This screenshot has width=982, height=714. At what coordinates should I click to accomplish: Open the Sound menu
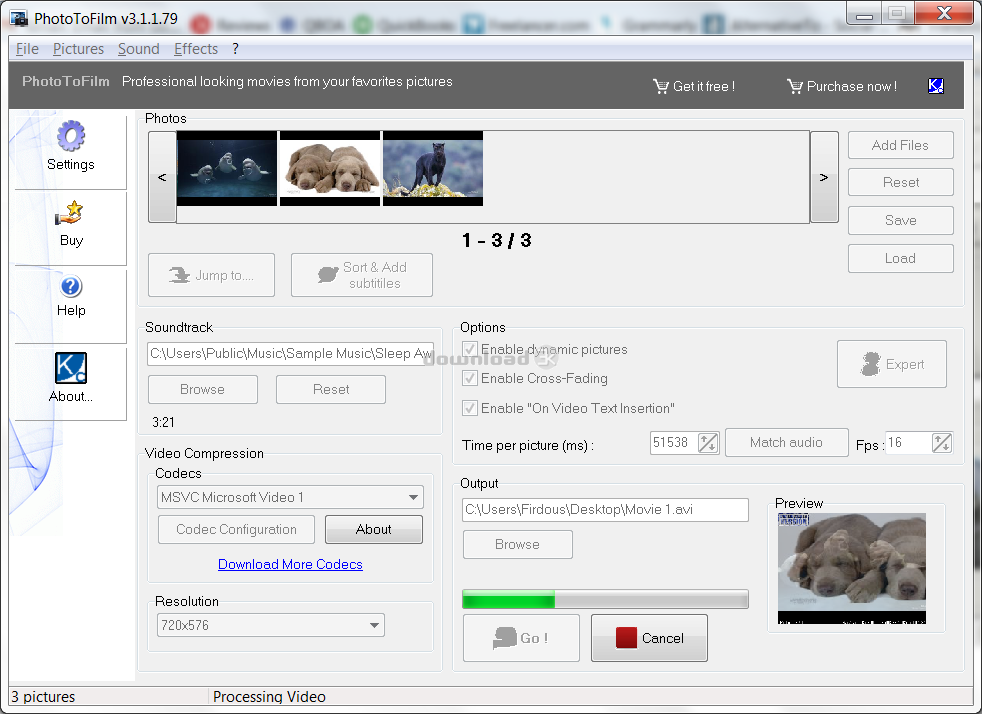pos(138,49)
